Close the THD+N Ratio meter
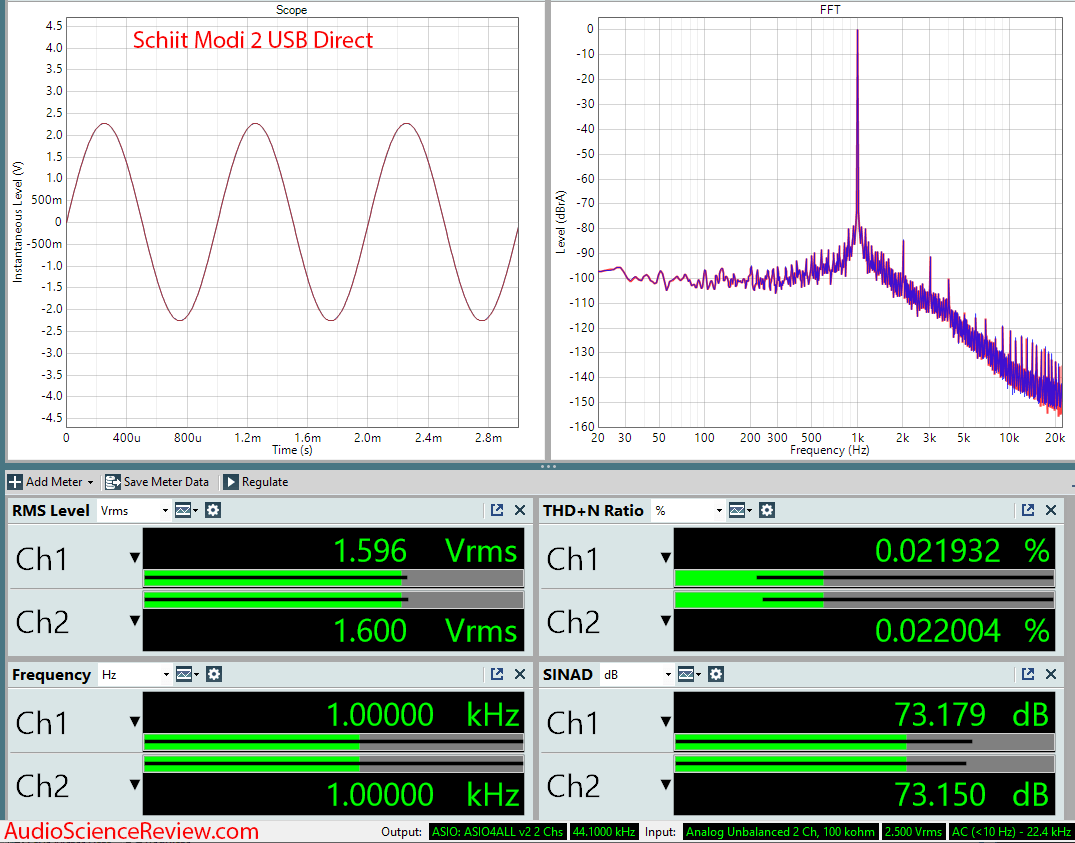1075x843 pixels. 1050,510
